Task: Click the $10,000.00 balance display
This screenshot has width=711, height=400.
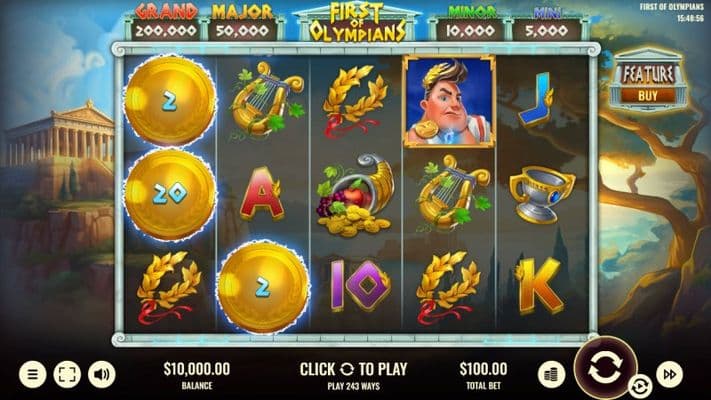Action: click(197, 375)
